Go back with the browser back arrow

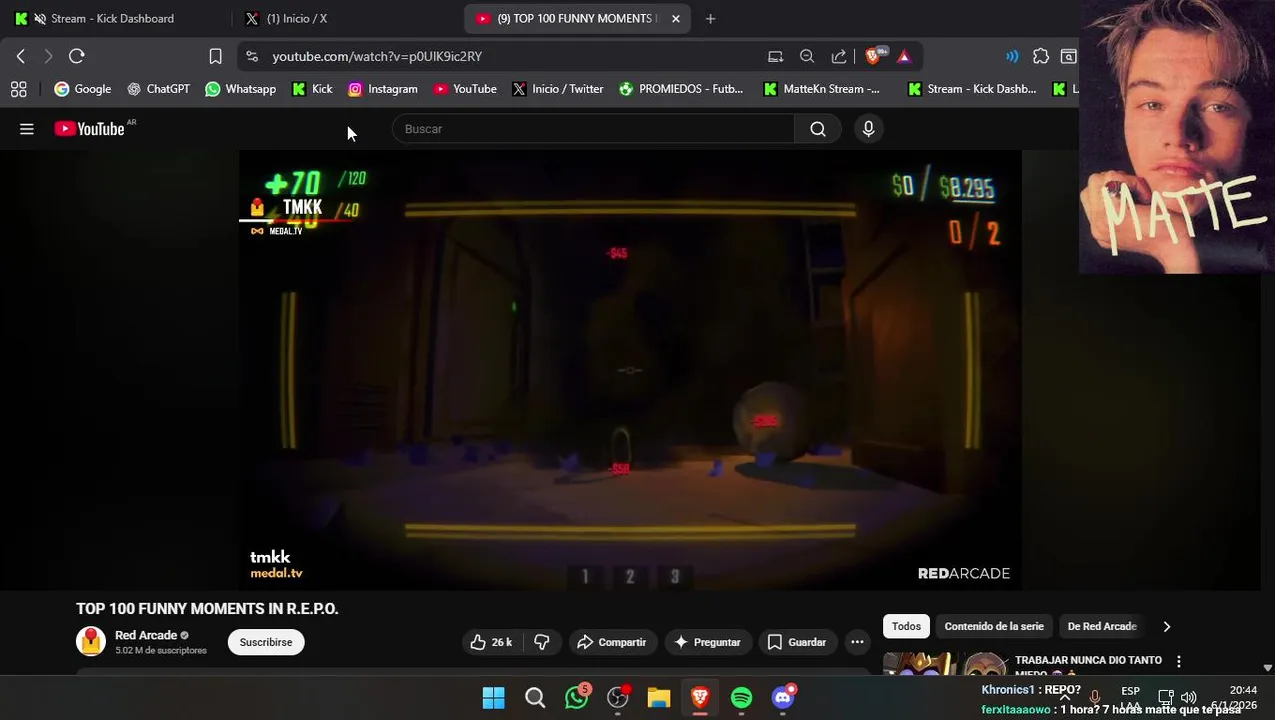click(21, 56)
